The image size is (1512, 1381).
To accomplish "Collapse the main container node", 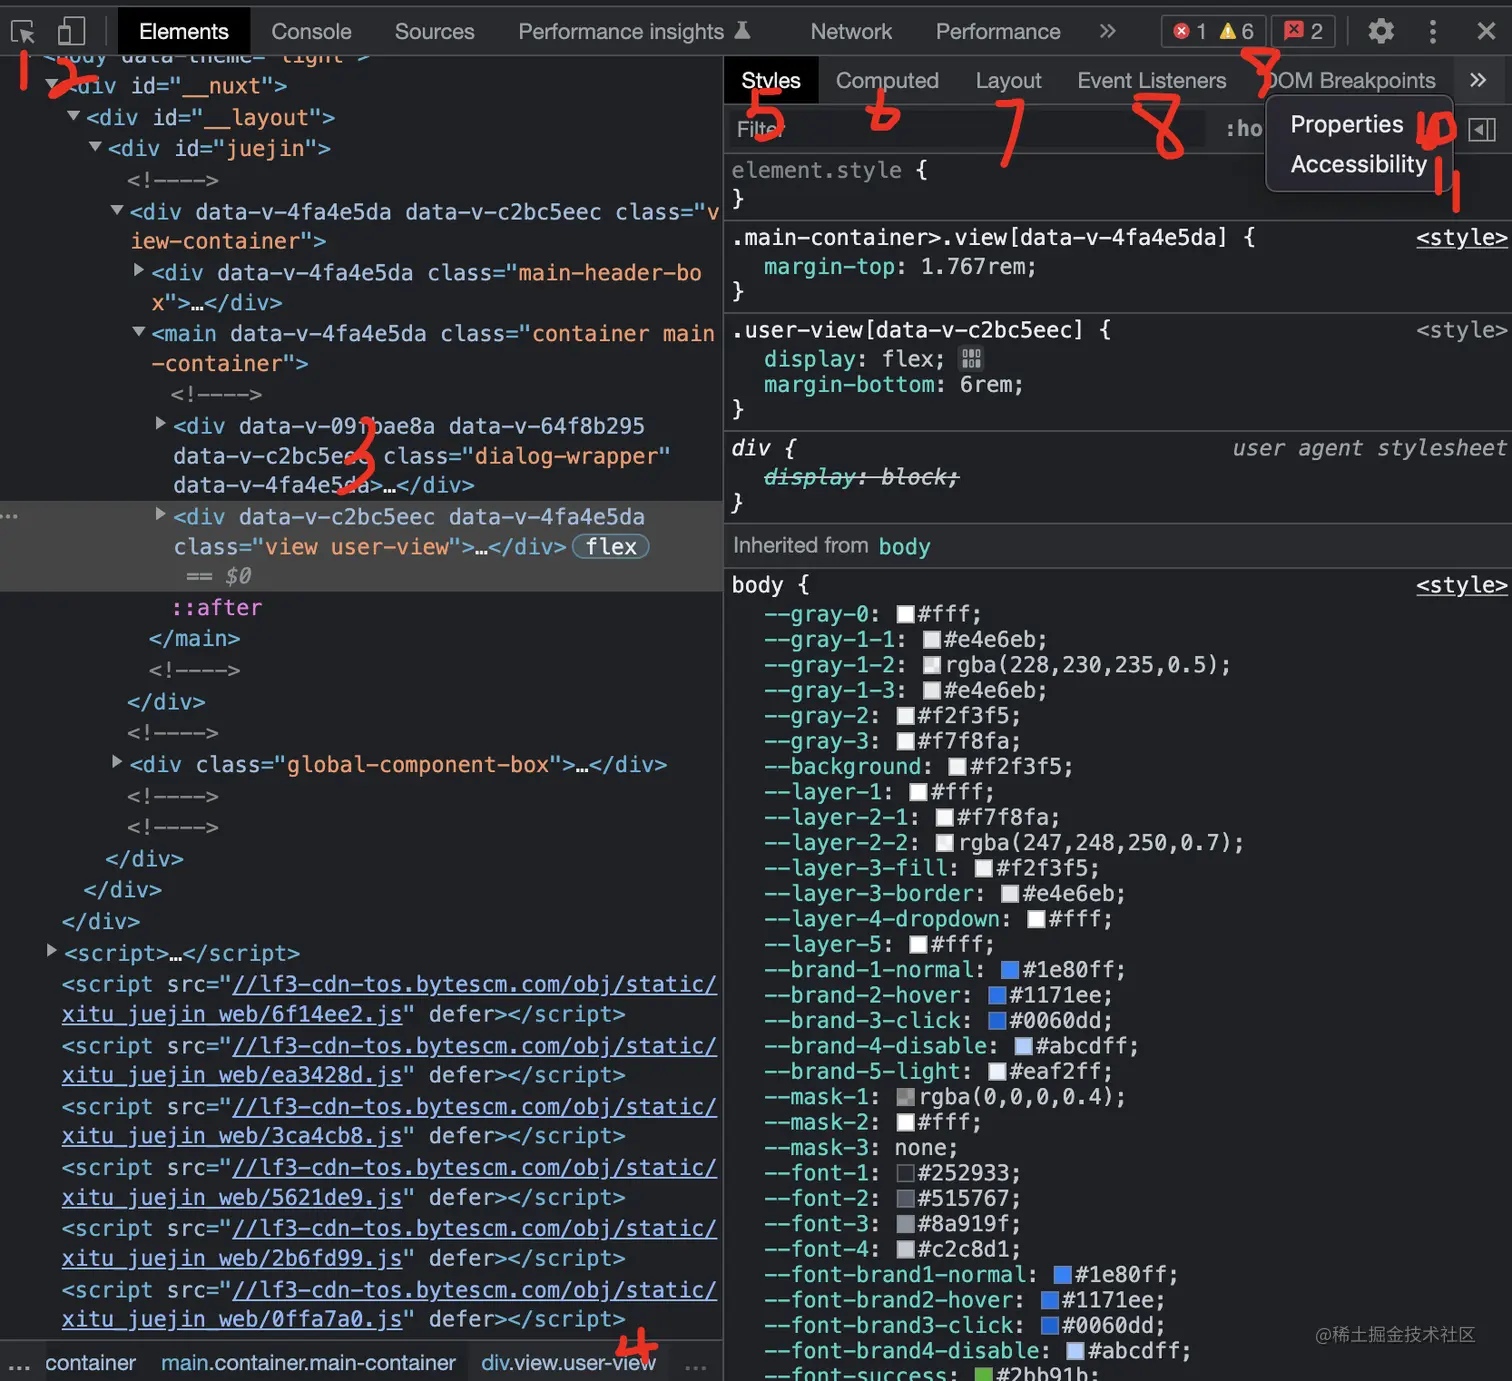I will (139, 331).
